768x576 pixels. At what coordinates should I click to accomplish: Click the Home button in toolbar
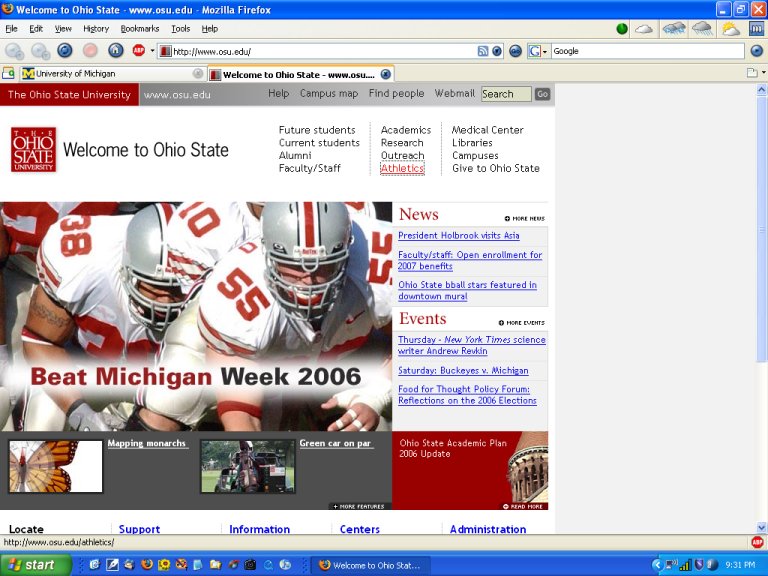click(x=116, y=50)
